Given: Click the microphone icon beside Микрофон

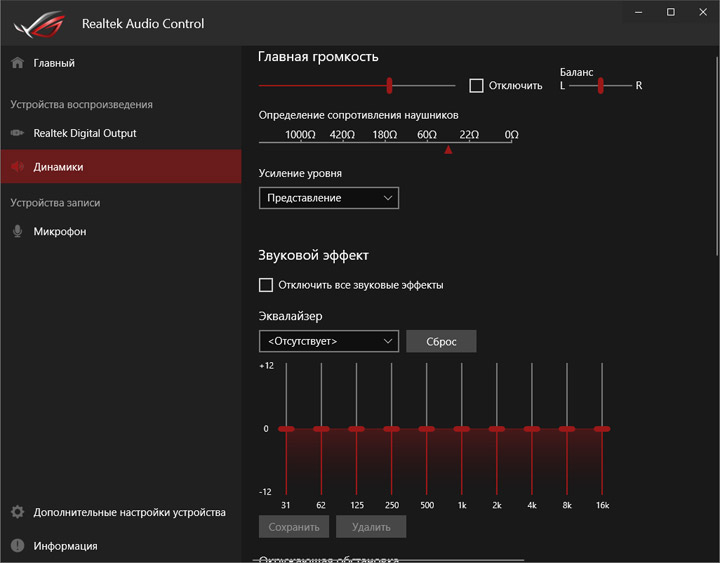Looking at the screenshot, I should (x=17, y=231).
